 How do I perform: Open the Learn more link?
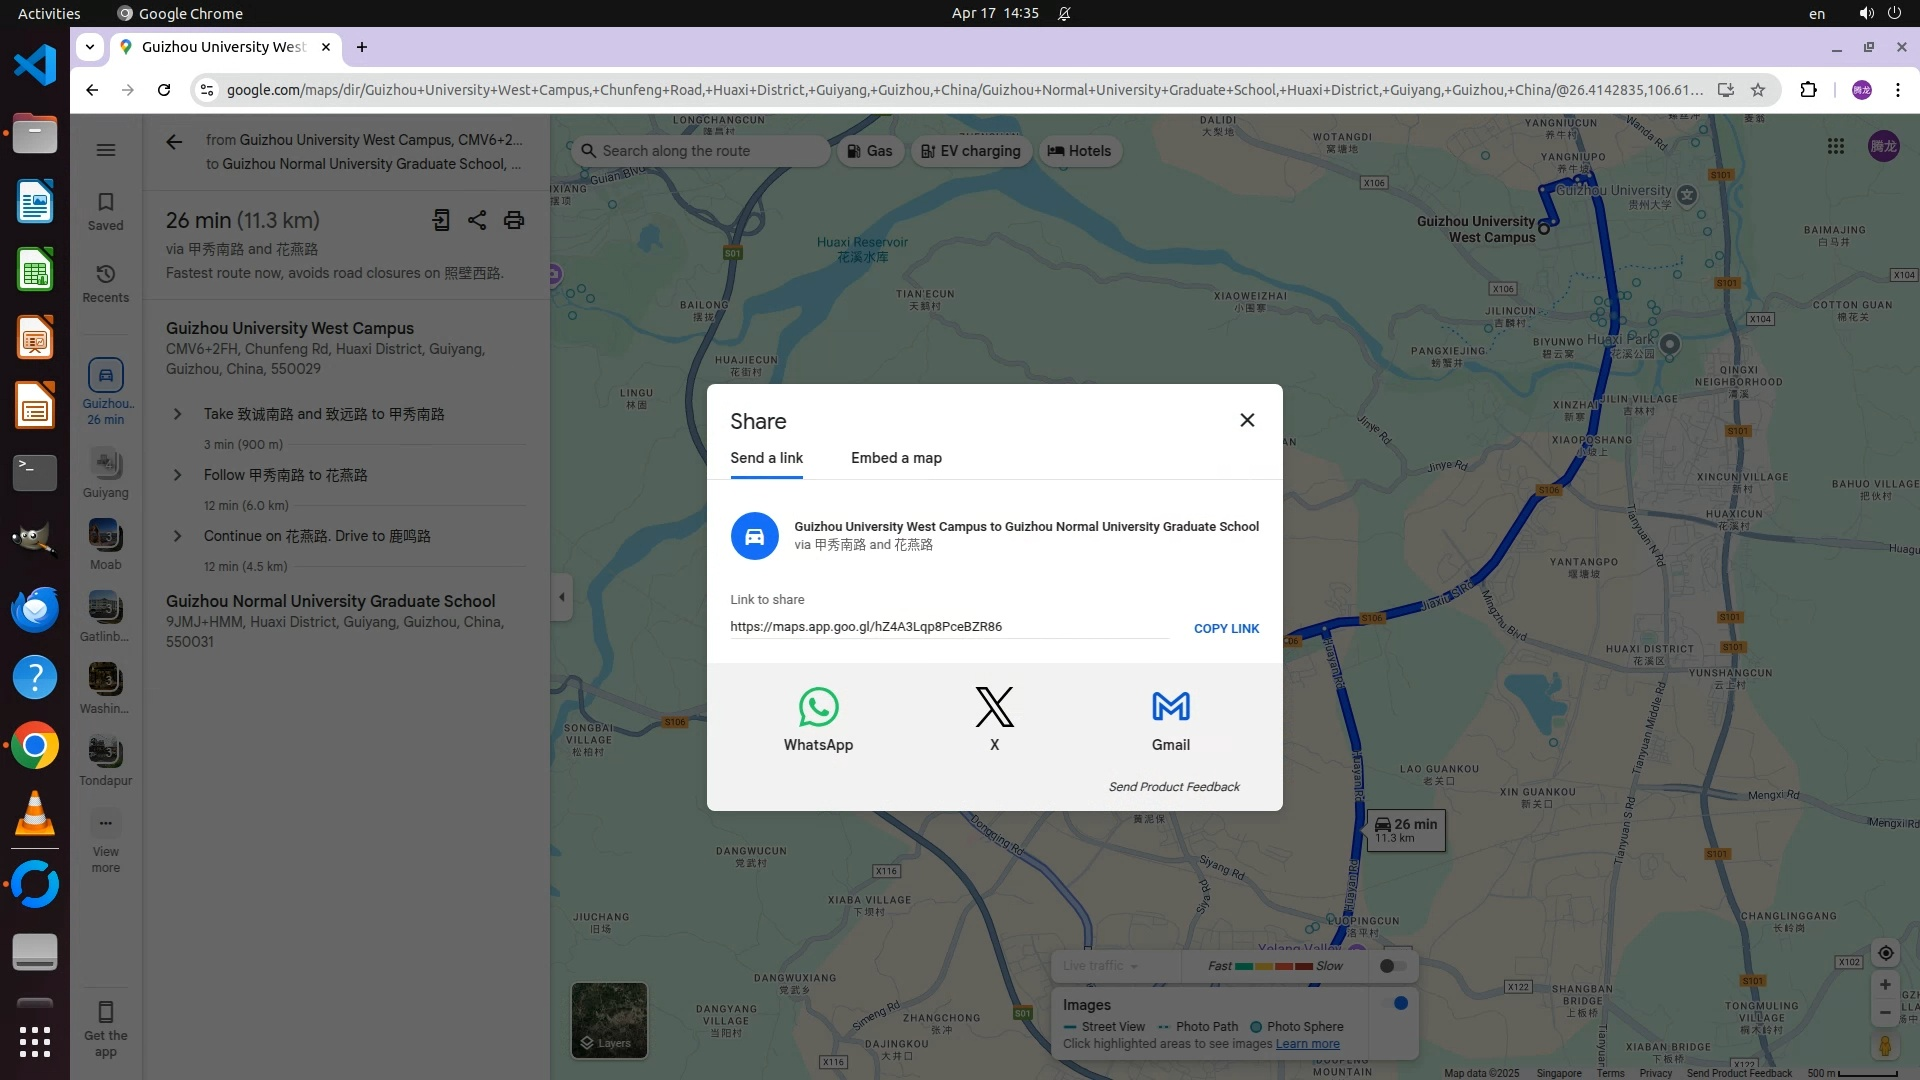[1307, 1044]
